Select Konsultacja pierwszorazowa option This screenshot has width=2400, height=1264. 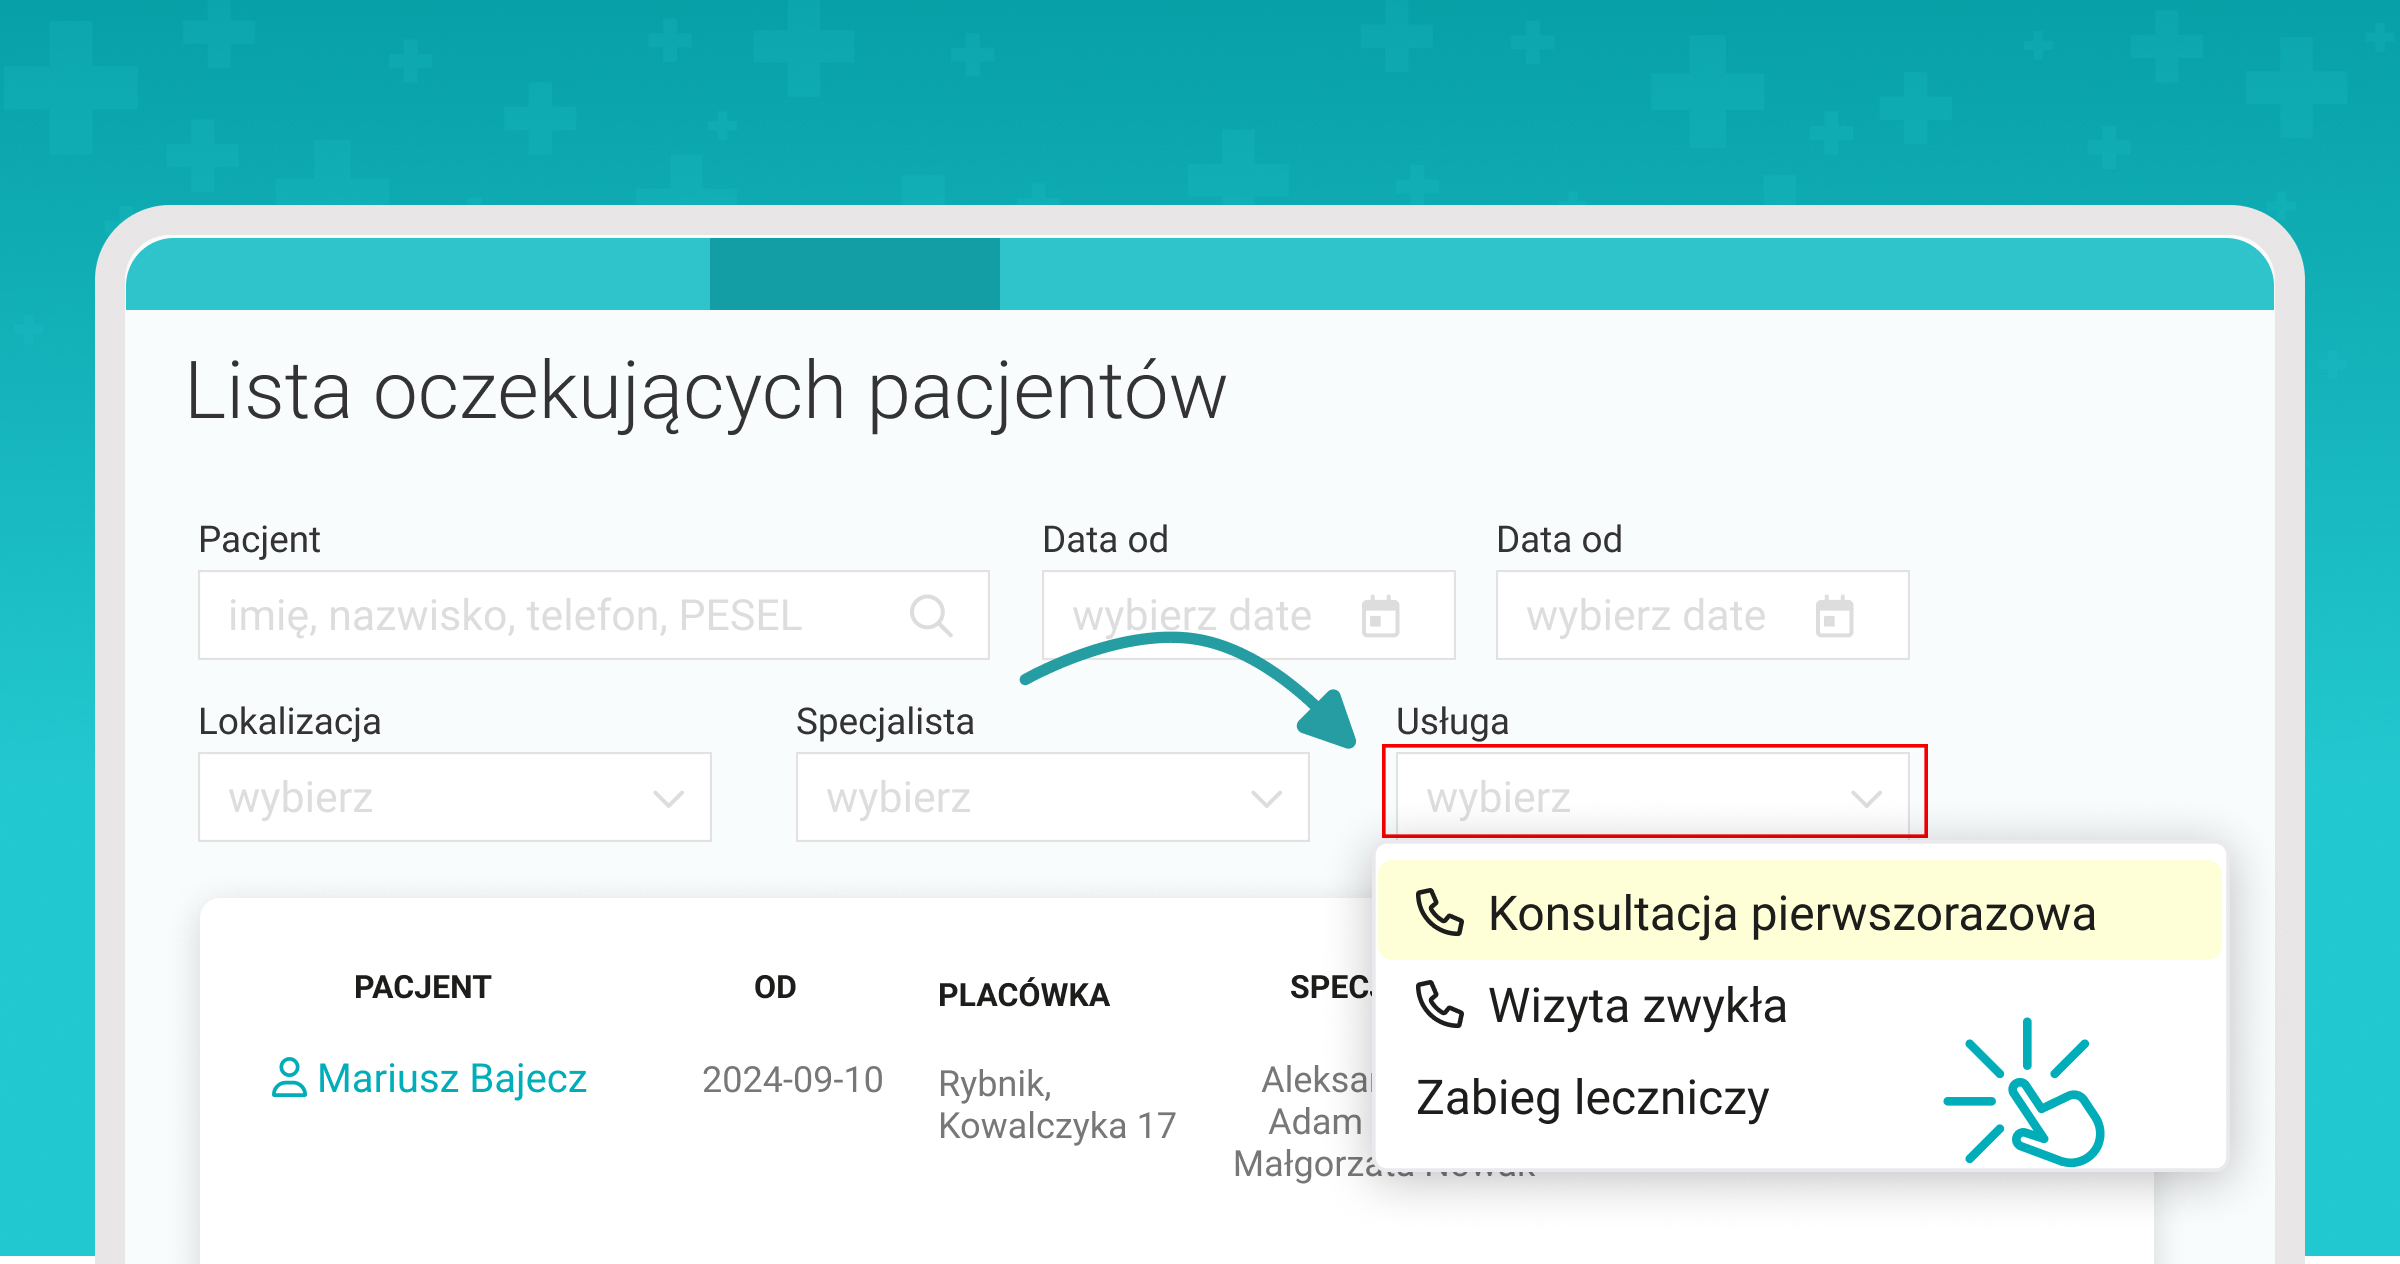pyautogui.click(x=1799, y=912)
